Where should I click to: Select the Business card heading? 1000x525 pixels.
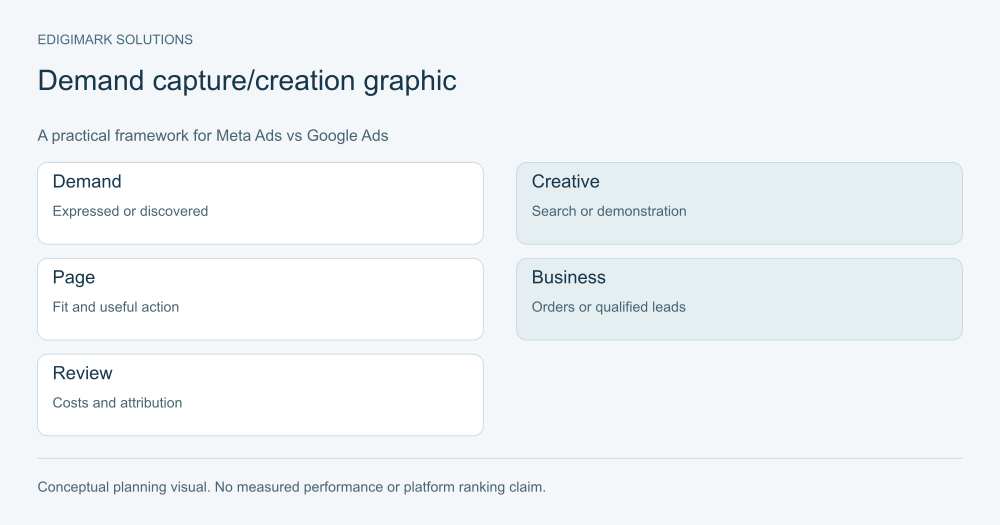point(568,277)
